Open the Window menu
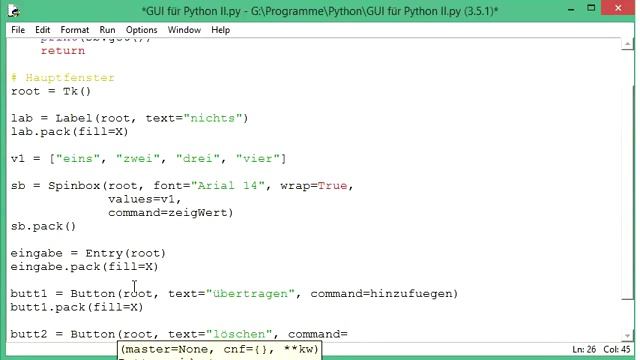This screenshot has height=360, width=640. [x=184, y=30]
